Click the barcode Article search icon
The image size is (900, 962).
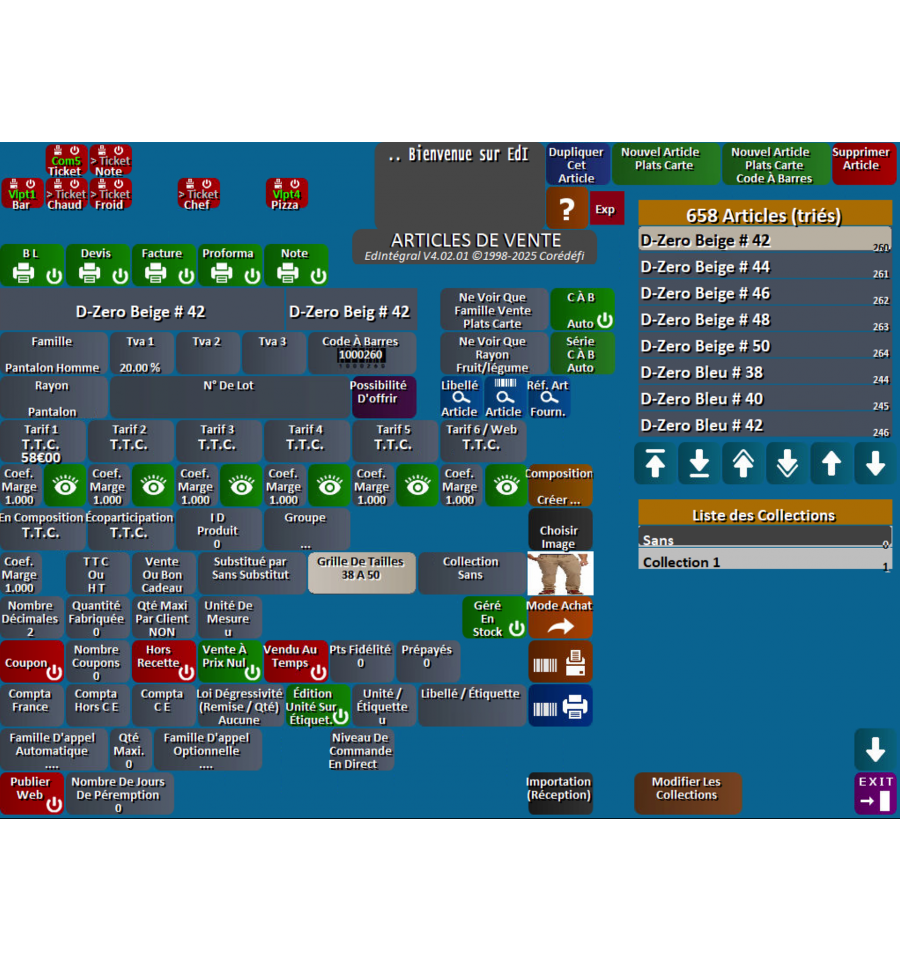point(503,398)
